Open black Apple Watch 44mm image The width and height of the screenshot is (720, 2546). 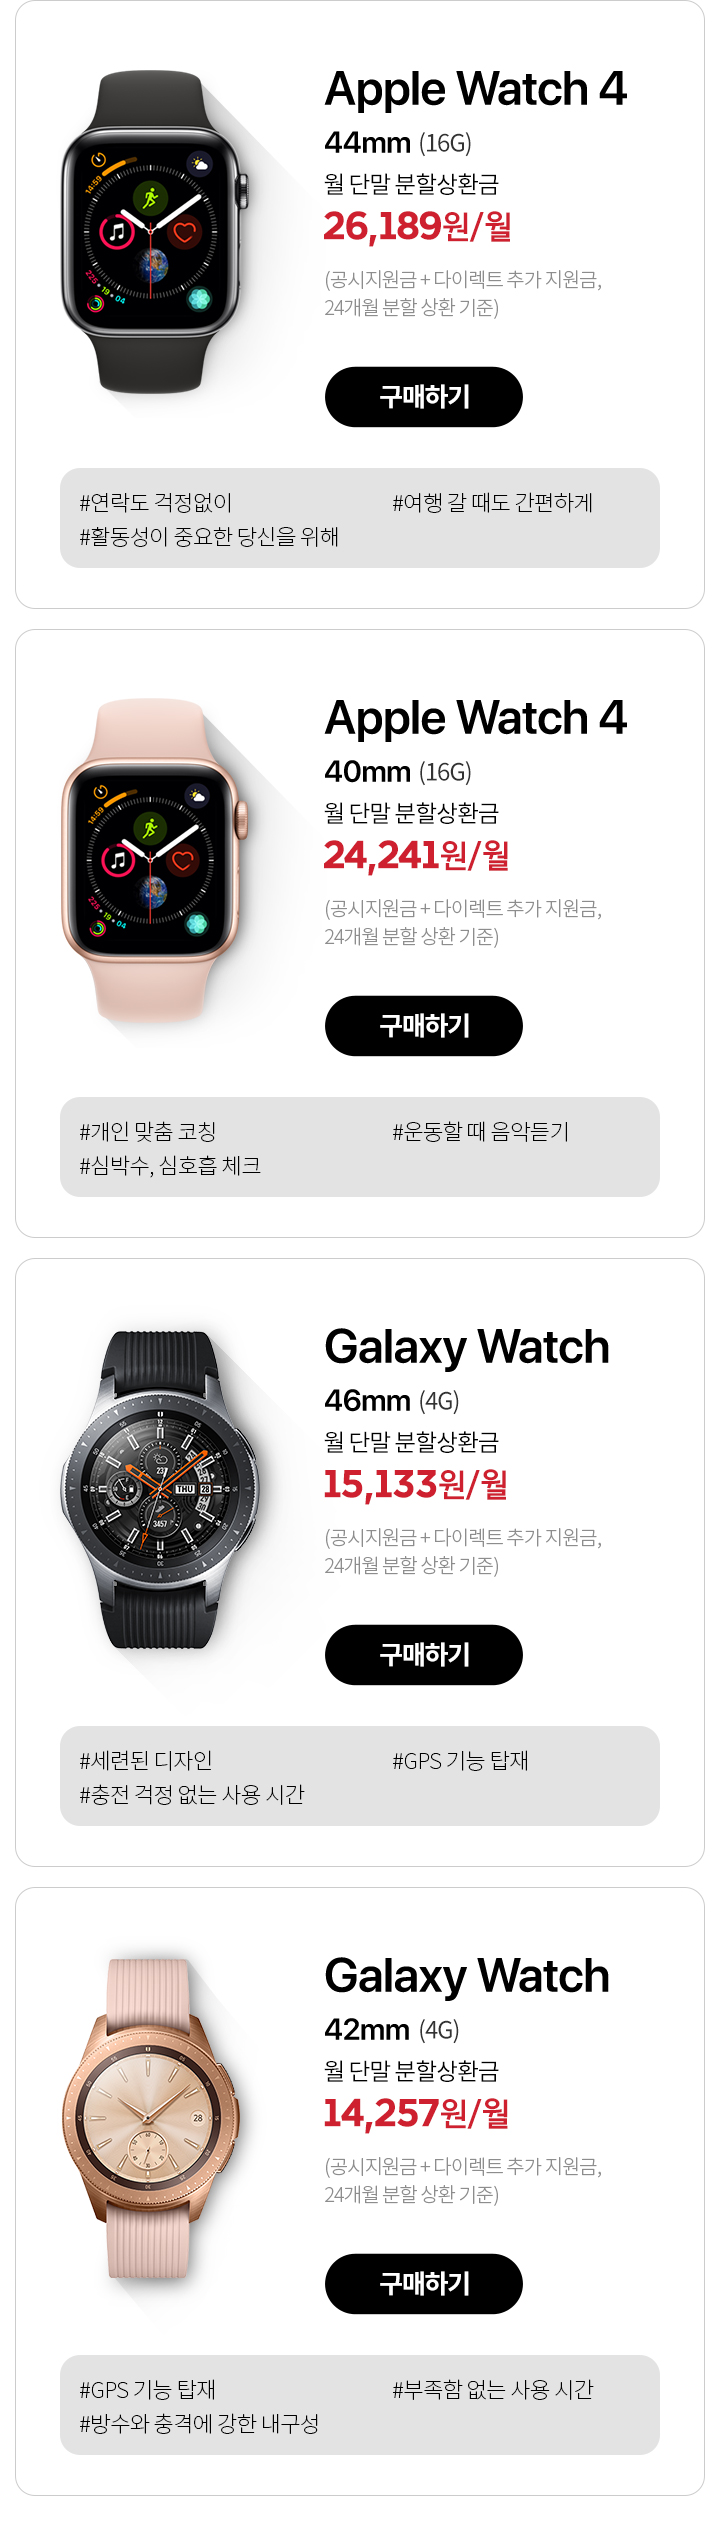click(154, 232)
